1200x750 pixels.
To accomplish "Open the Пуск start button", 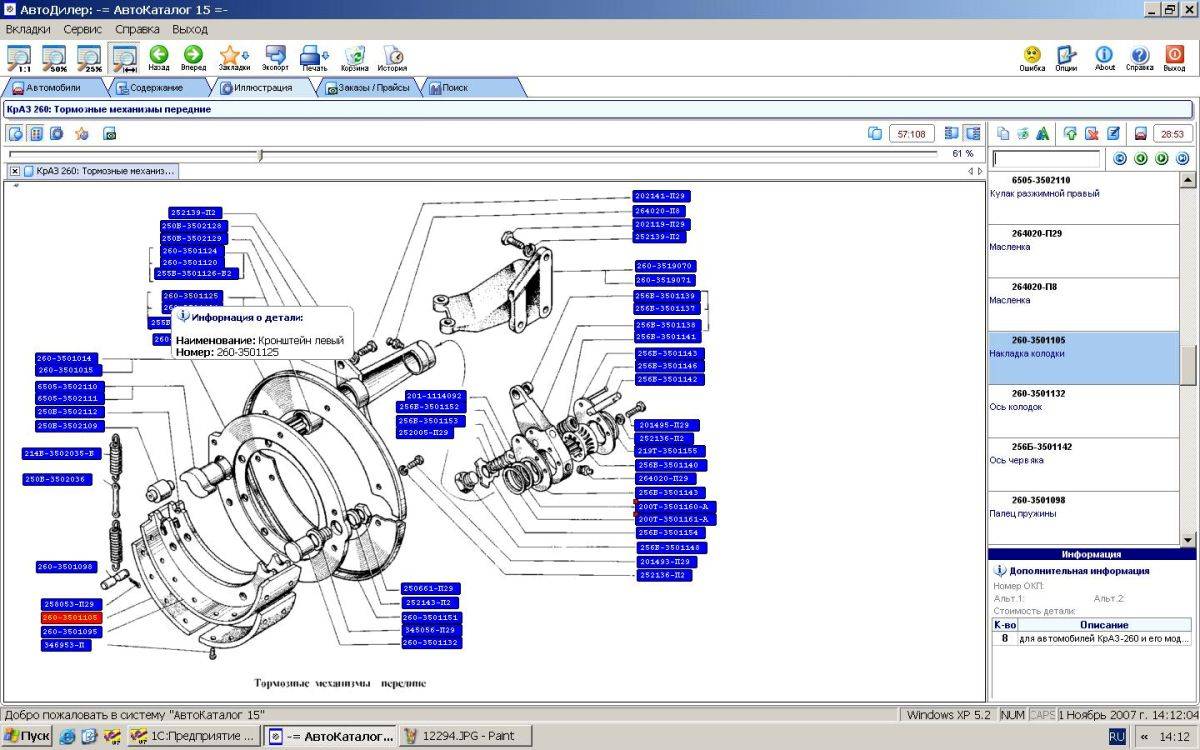I will (x=27, y=736).
